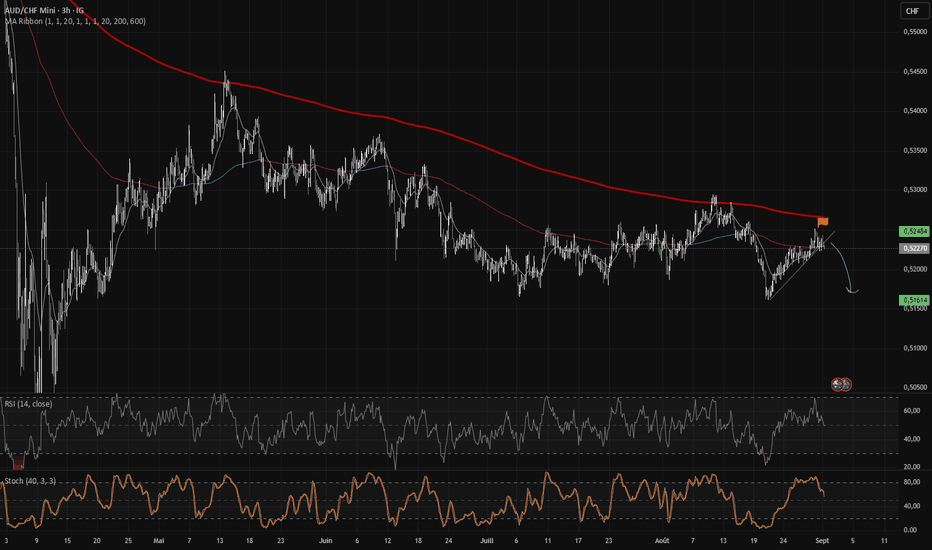
Task: Click the Sept label on time axis
Action: click(x=822, y=540)
